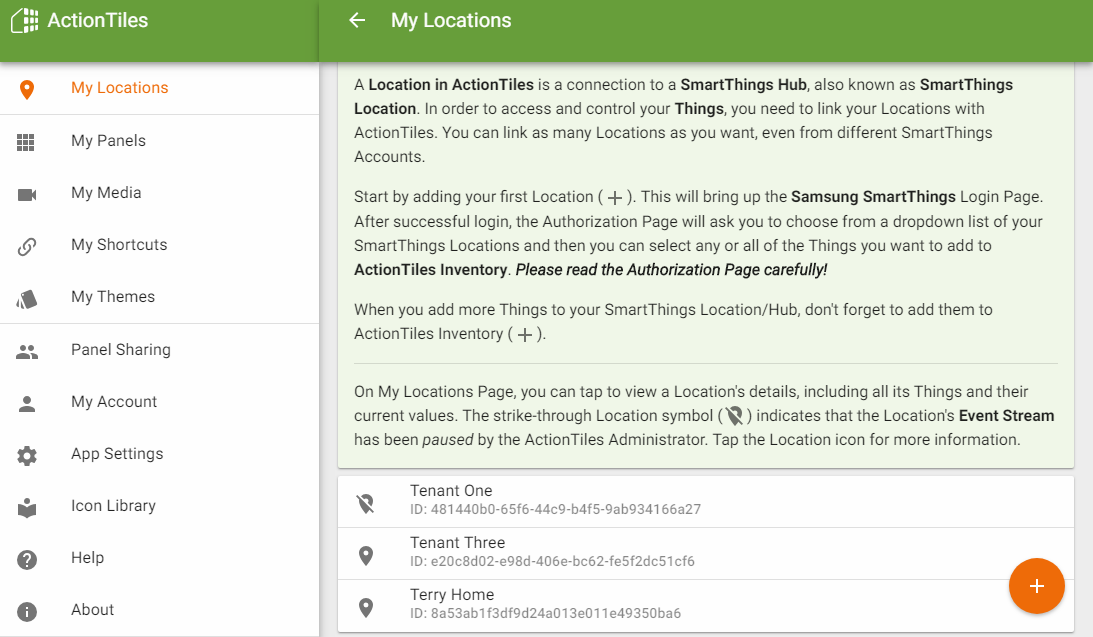Image resolution: width=1093 pixels, height=637 pixels.
Task: Click the My Media camera icon
Action: tap(26, 194)
